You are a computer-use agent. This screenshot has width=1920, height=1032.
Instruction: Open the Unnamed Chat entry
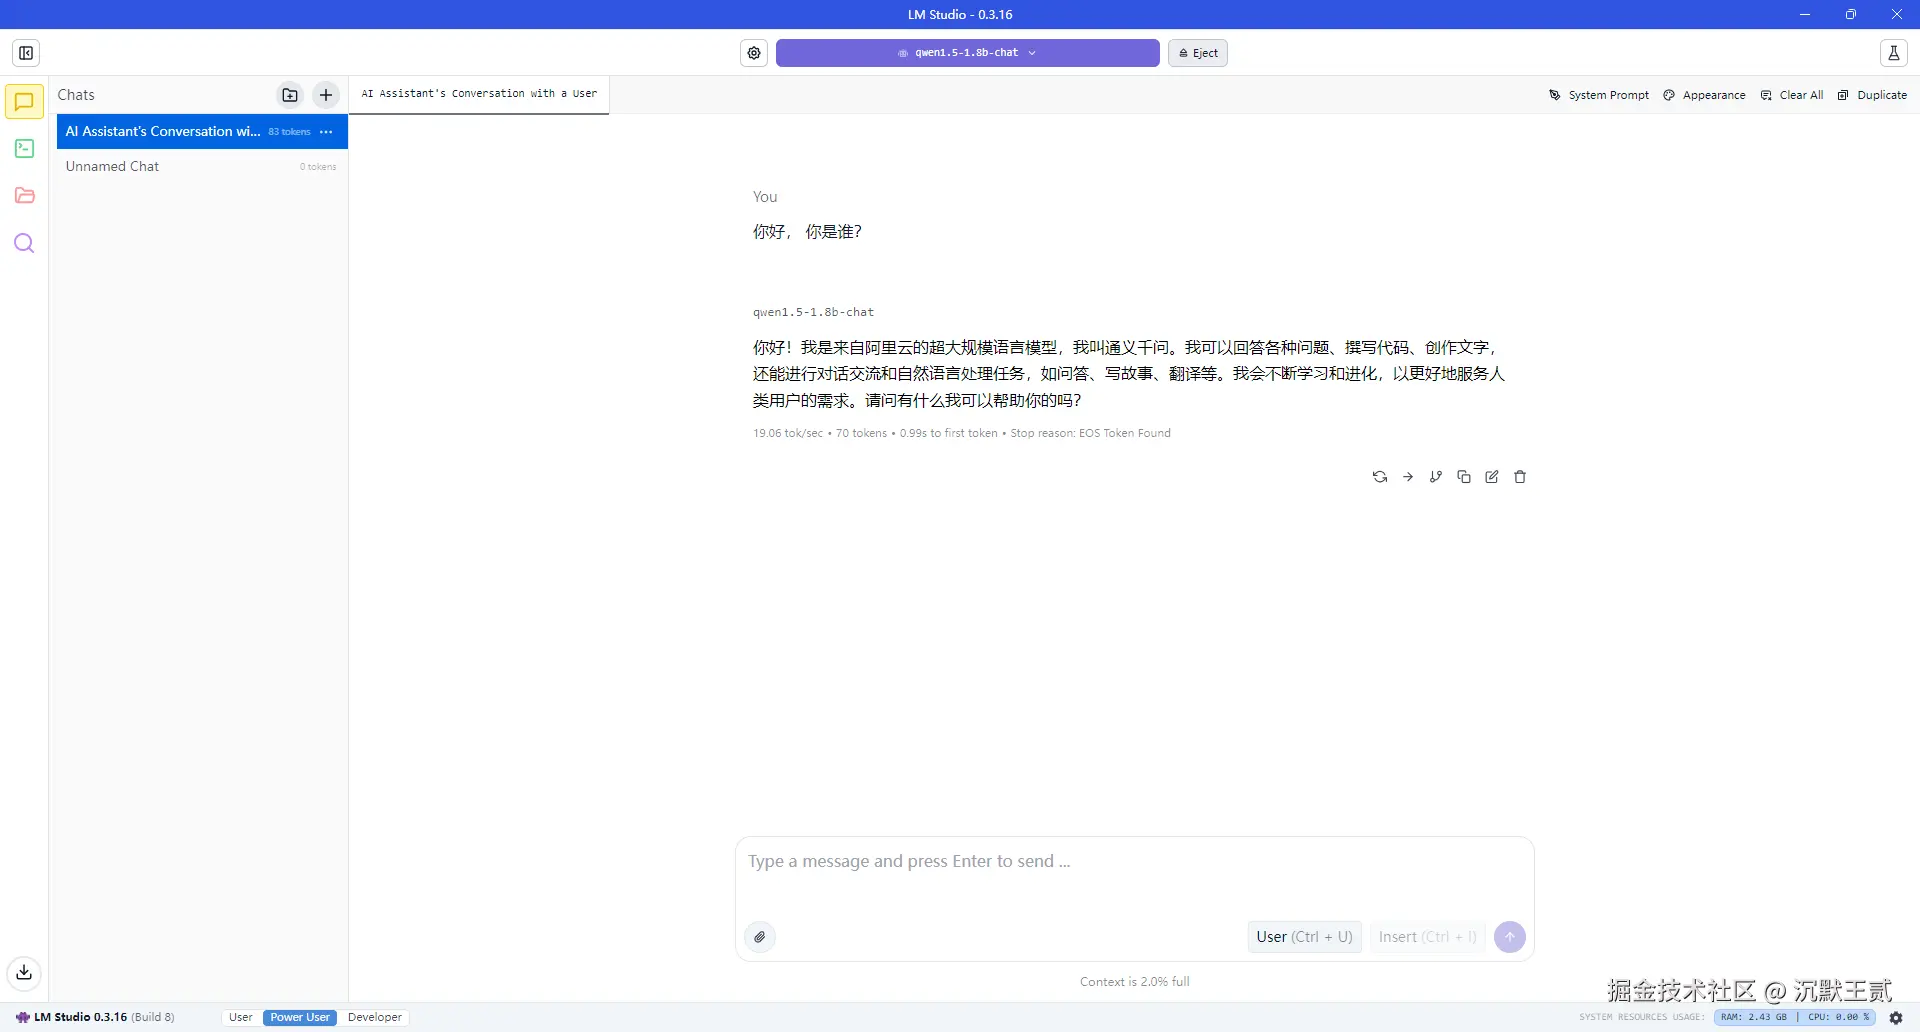pos(202,167)
